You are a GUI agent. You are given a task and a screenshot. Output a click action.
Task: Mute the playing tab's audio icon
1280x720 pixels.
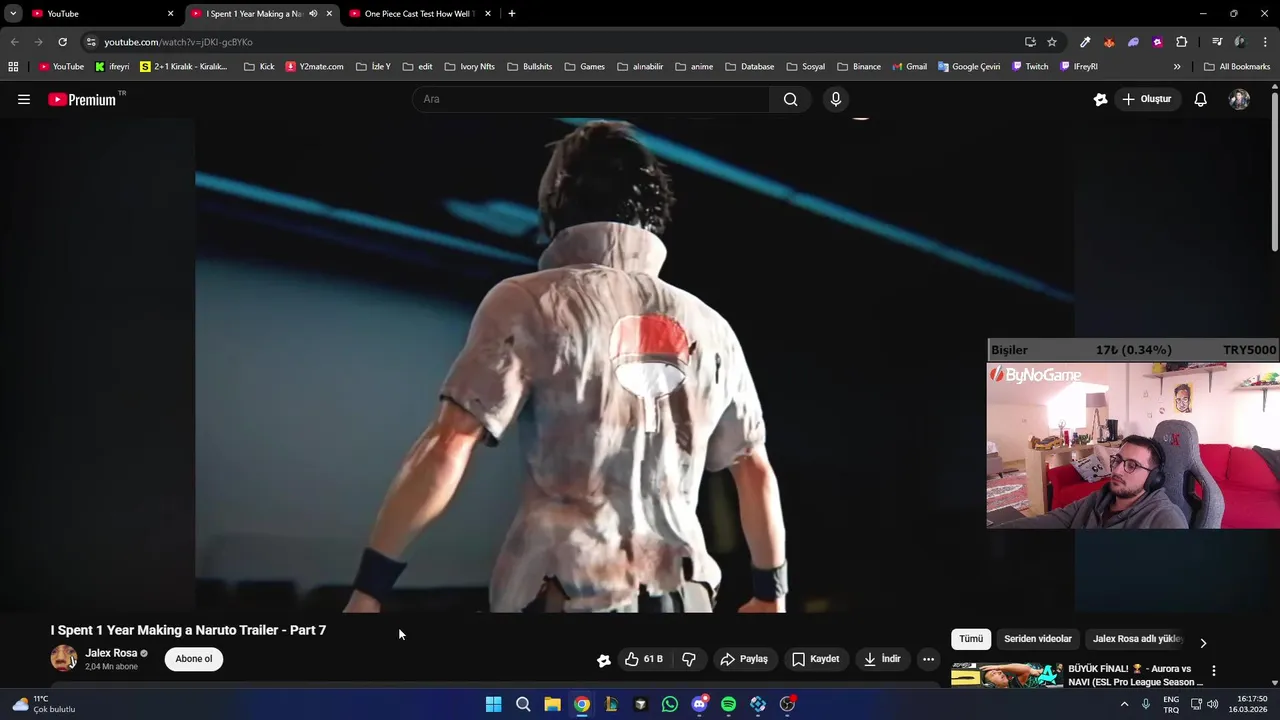(x=313, y=14)
